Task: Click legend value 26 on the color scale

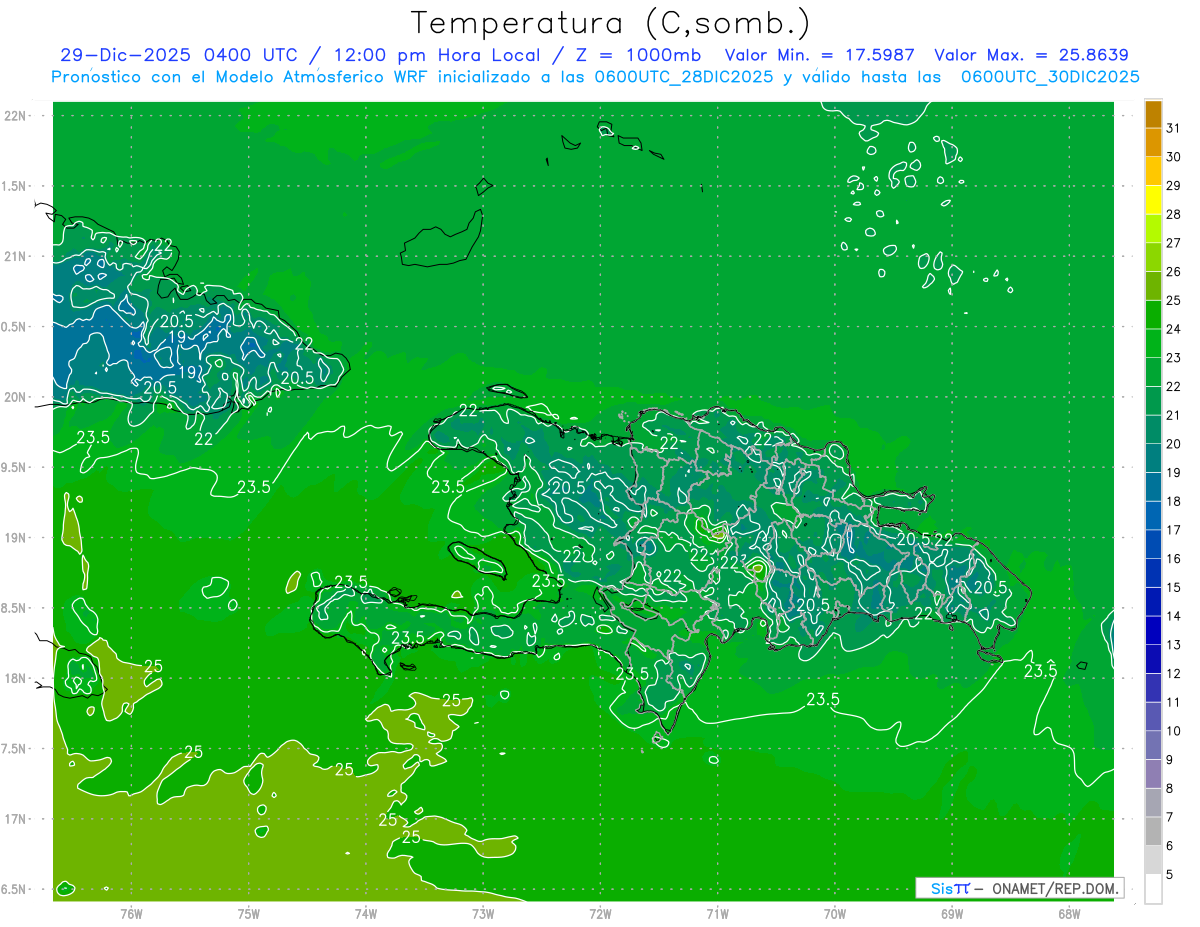Action: pos(1173,272)
